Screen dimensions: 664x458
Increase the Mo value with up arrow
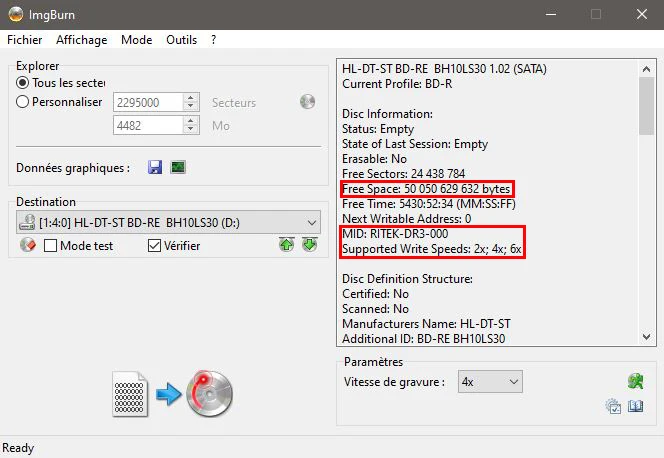pyautogui.click(x=191, y=121)
